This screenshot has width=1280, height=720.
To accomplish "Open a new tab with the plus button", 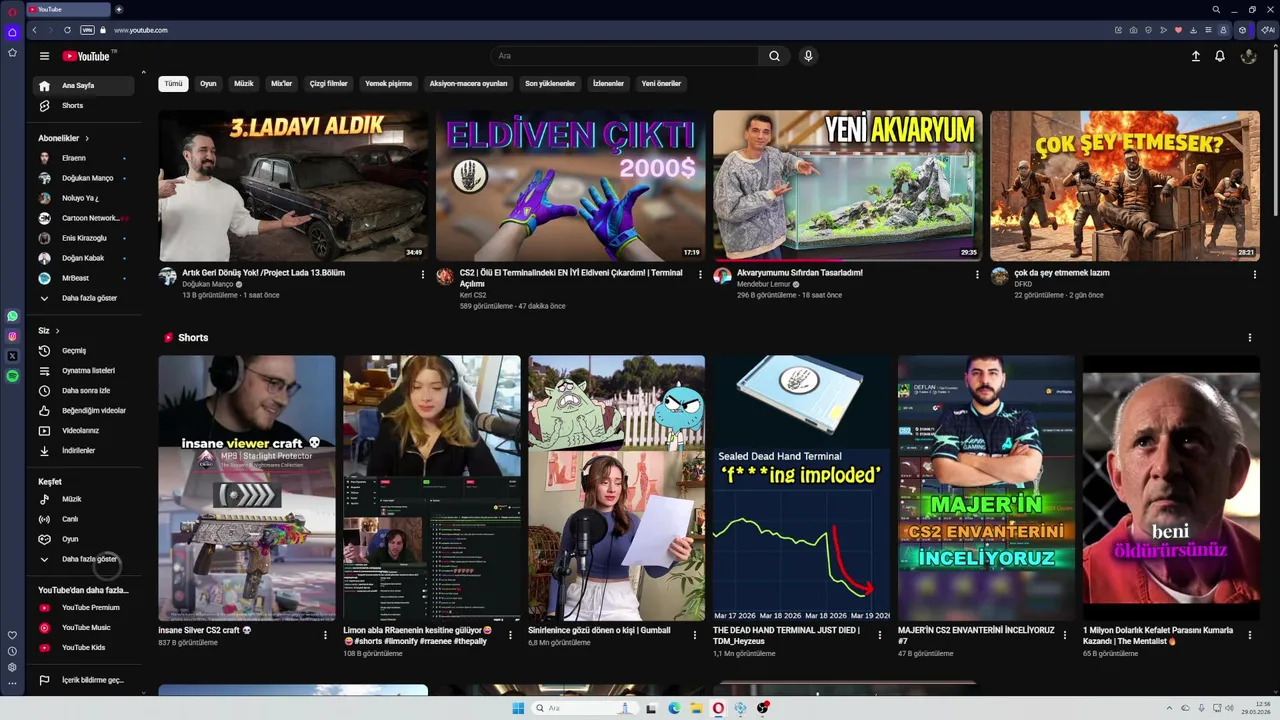I will tap(118, 9).
